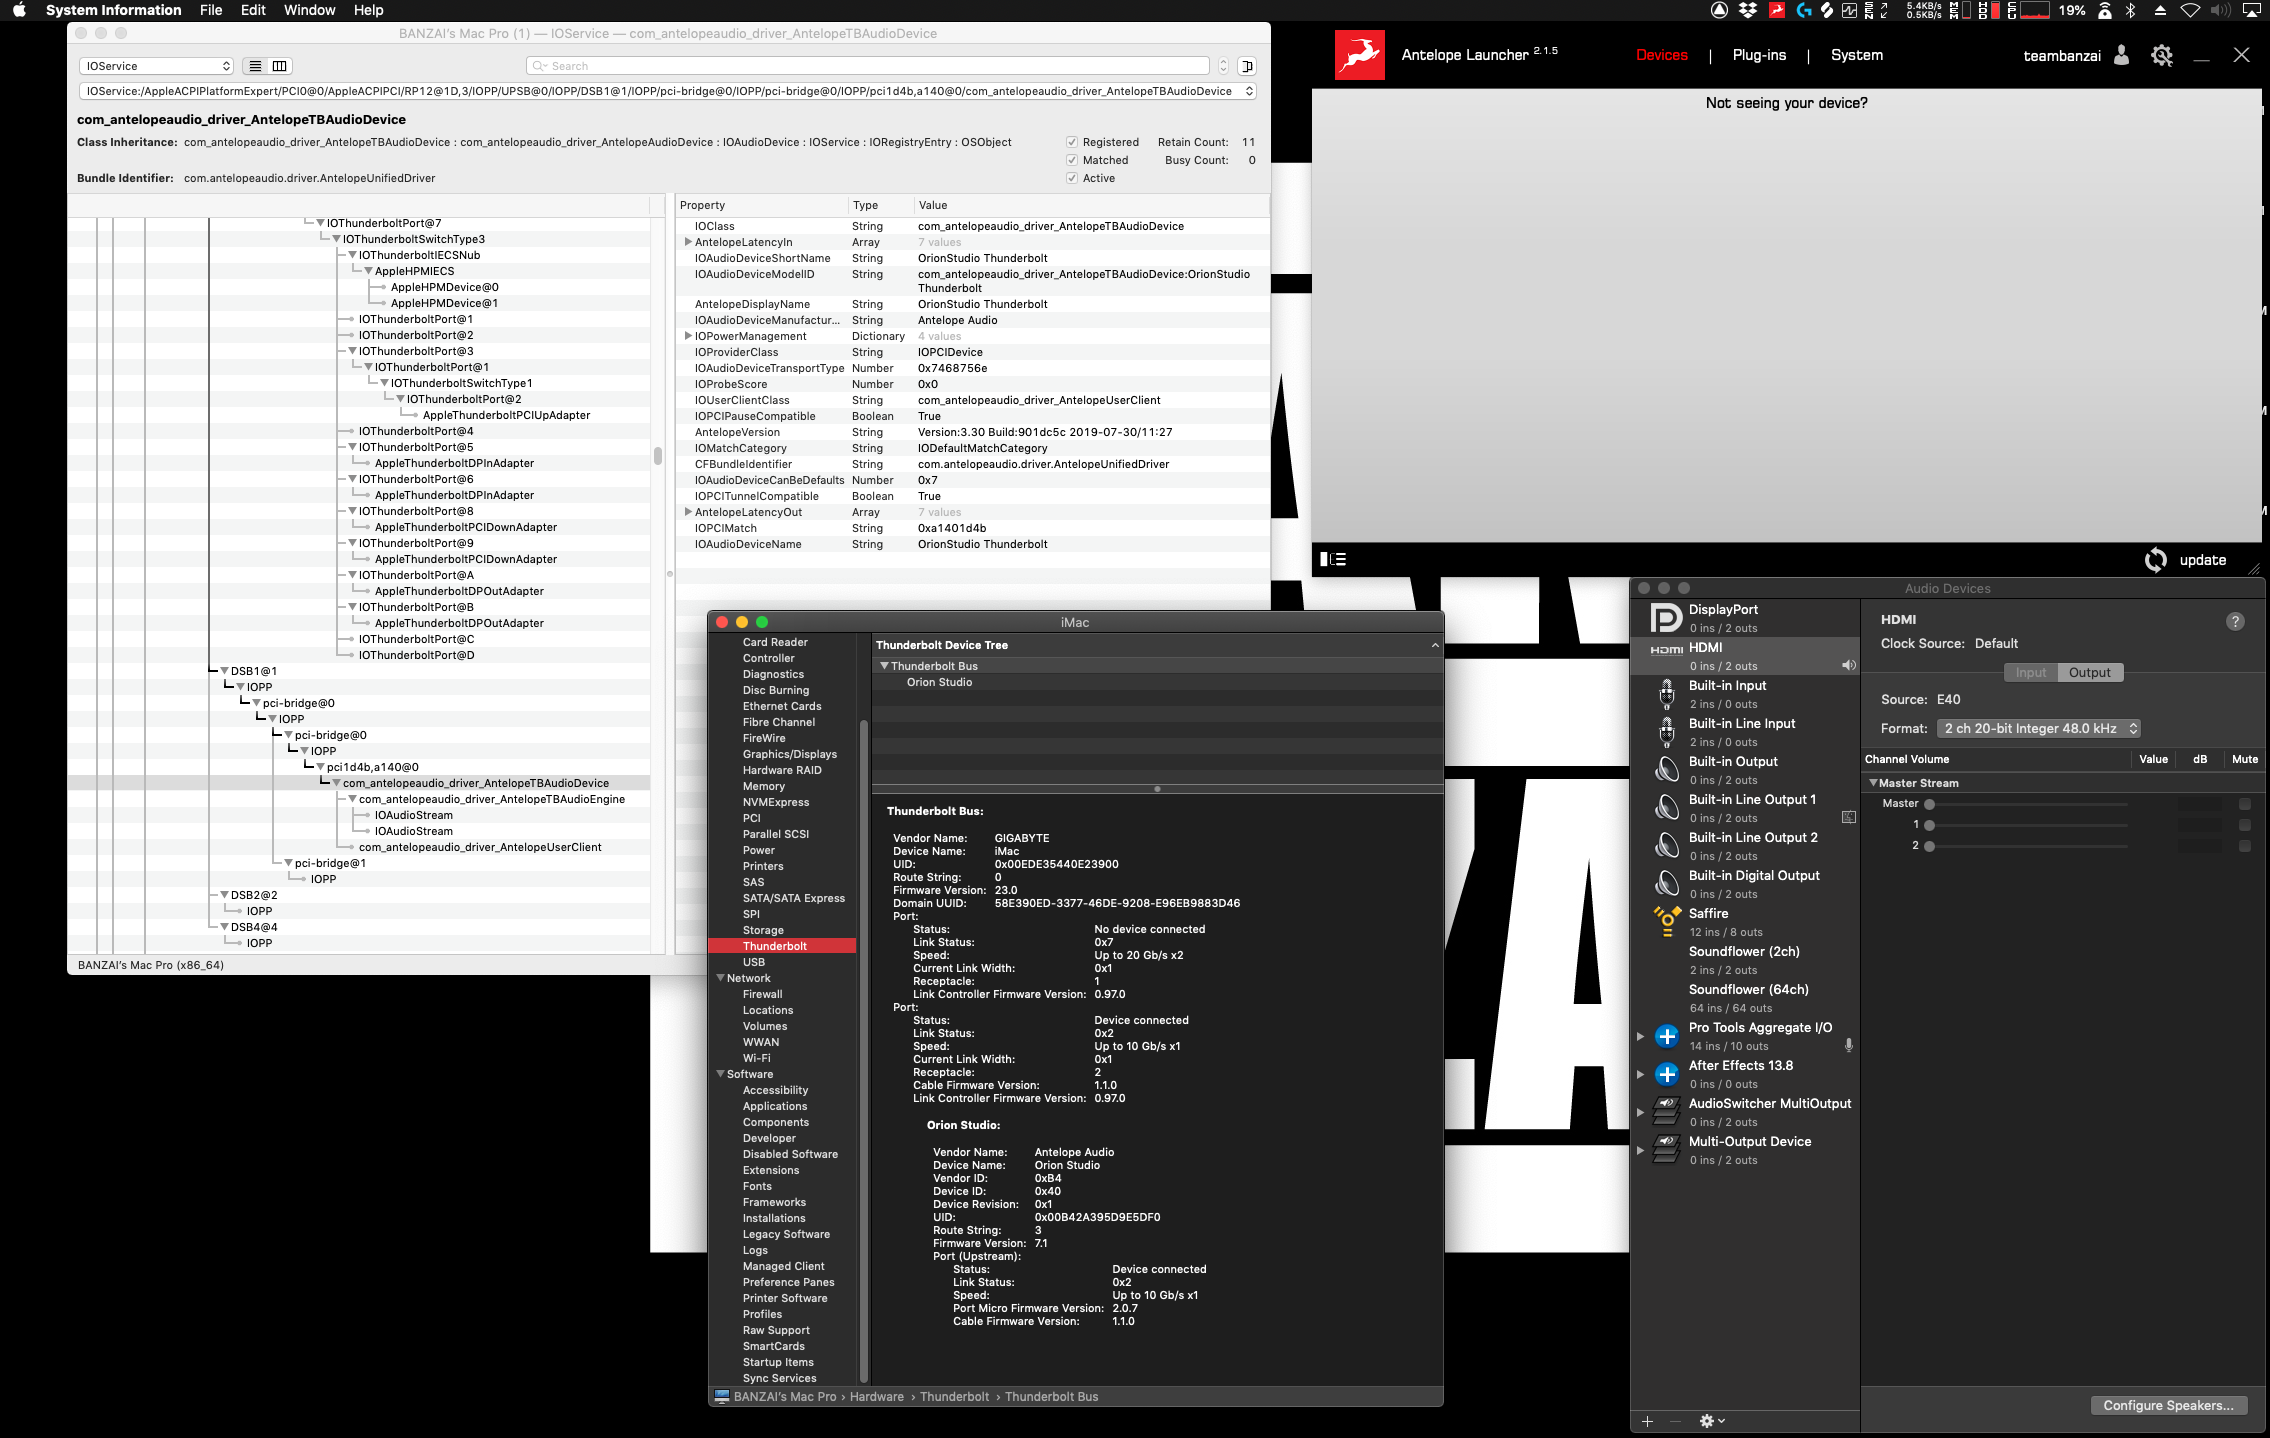Image resolution: width=2270 pixels, height=1438 pixels.
Task: Select Multi-Output Device stacked icon
Action: click(x=1666, y=1150)
